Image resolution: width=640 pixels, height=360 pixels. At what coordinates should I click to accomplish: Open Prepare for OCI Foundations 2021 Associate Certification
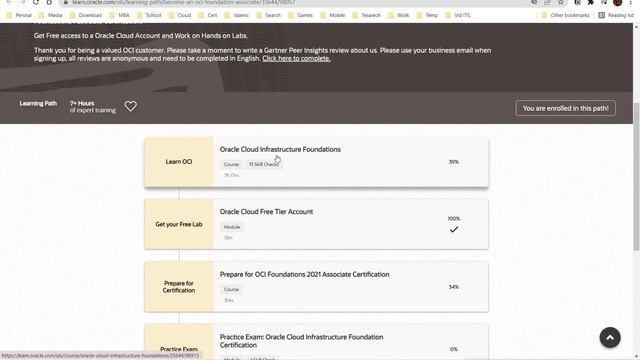tap(304, 274)
